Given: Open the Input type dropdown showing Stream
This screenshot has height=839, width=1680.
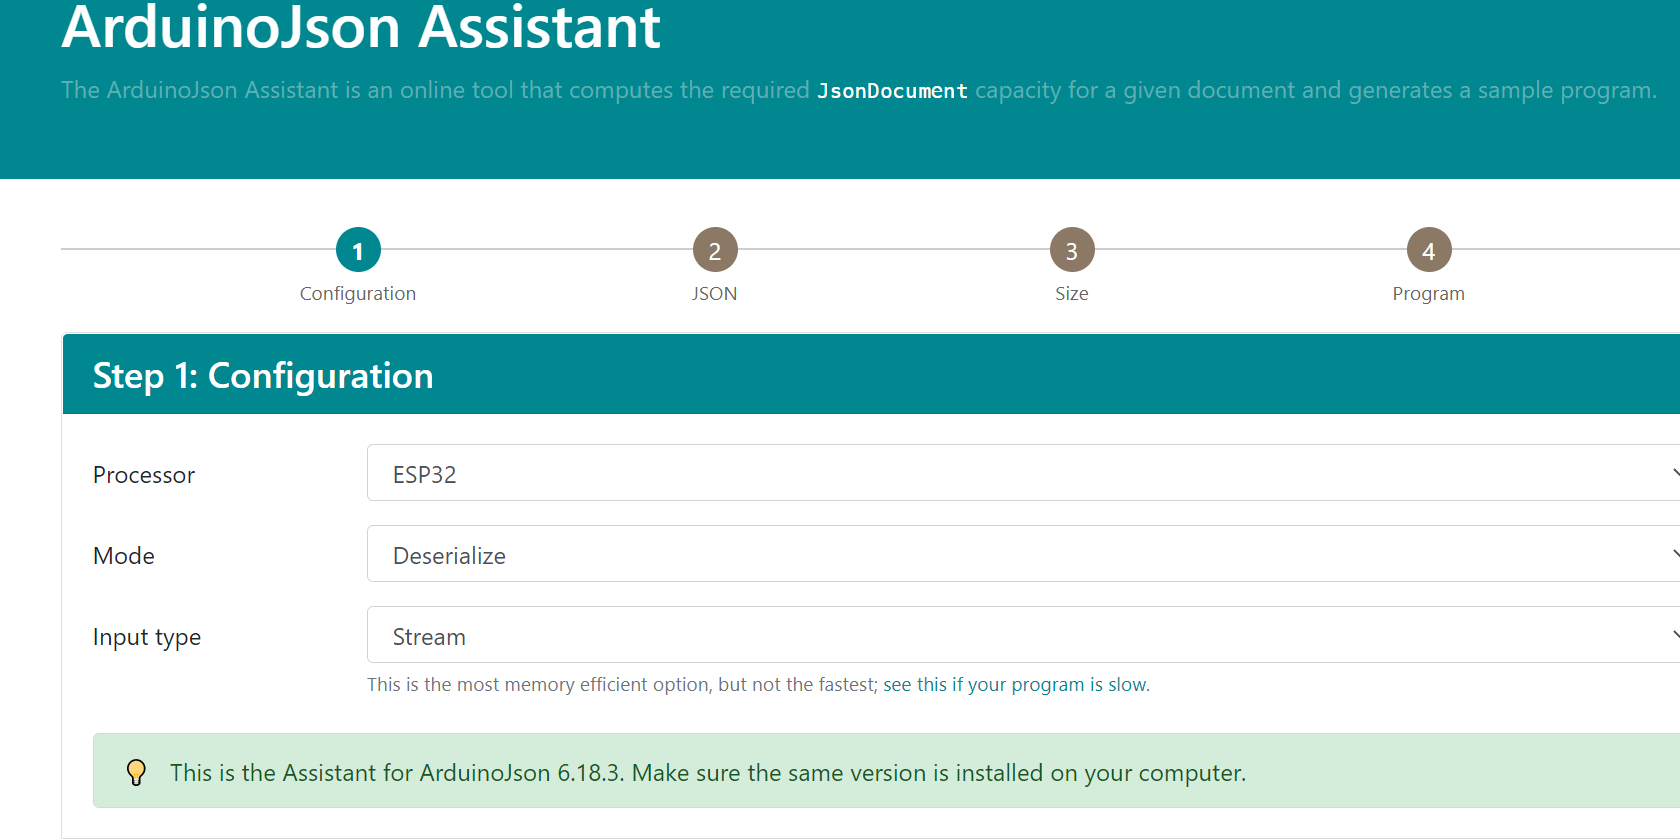Looking at the screenshot, I should coord(1023,635).
